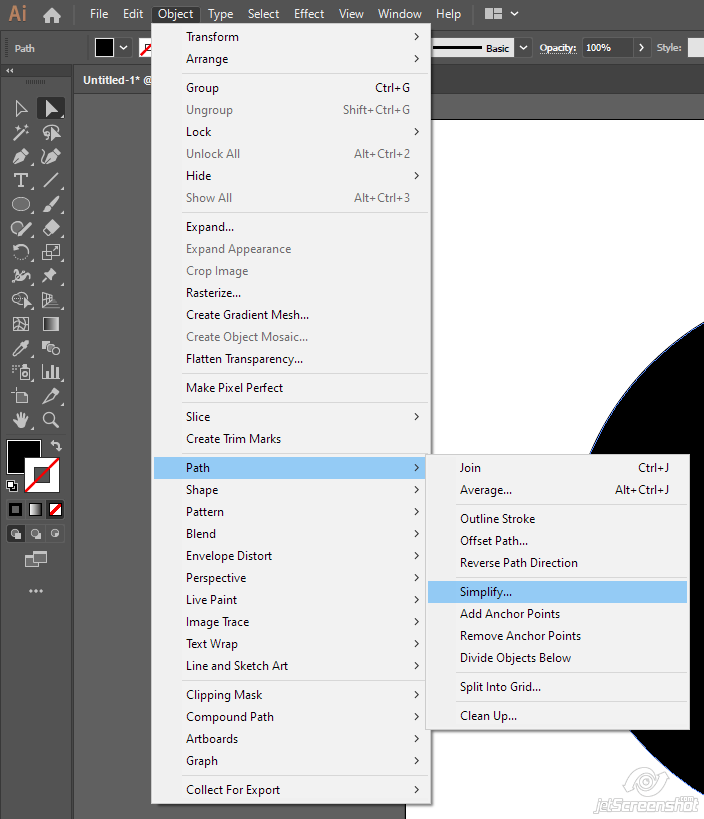
Task: Click Add Anchor Points menu item
Action: [x=557, y=614]
